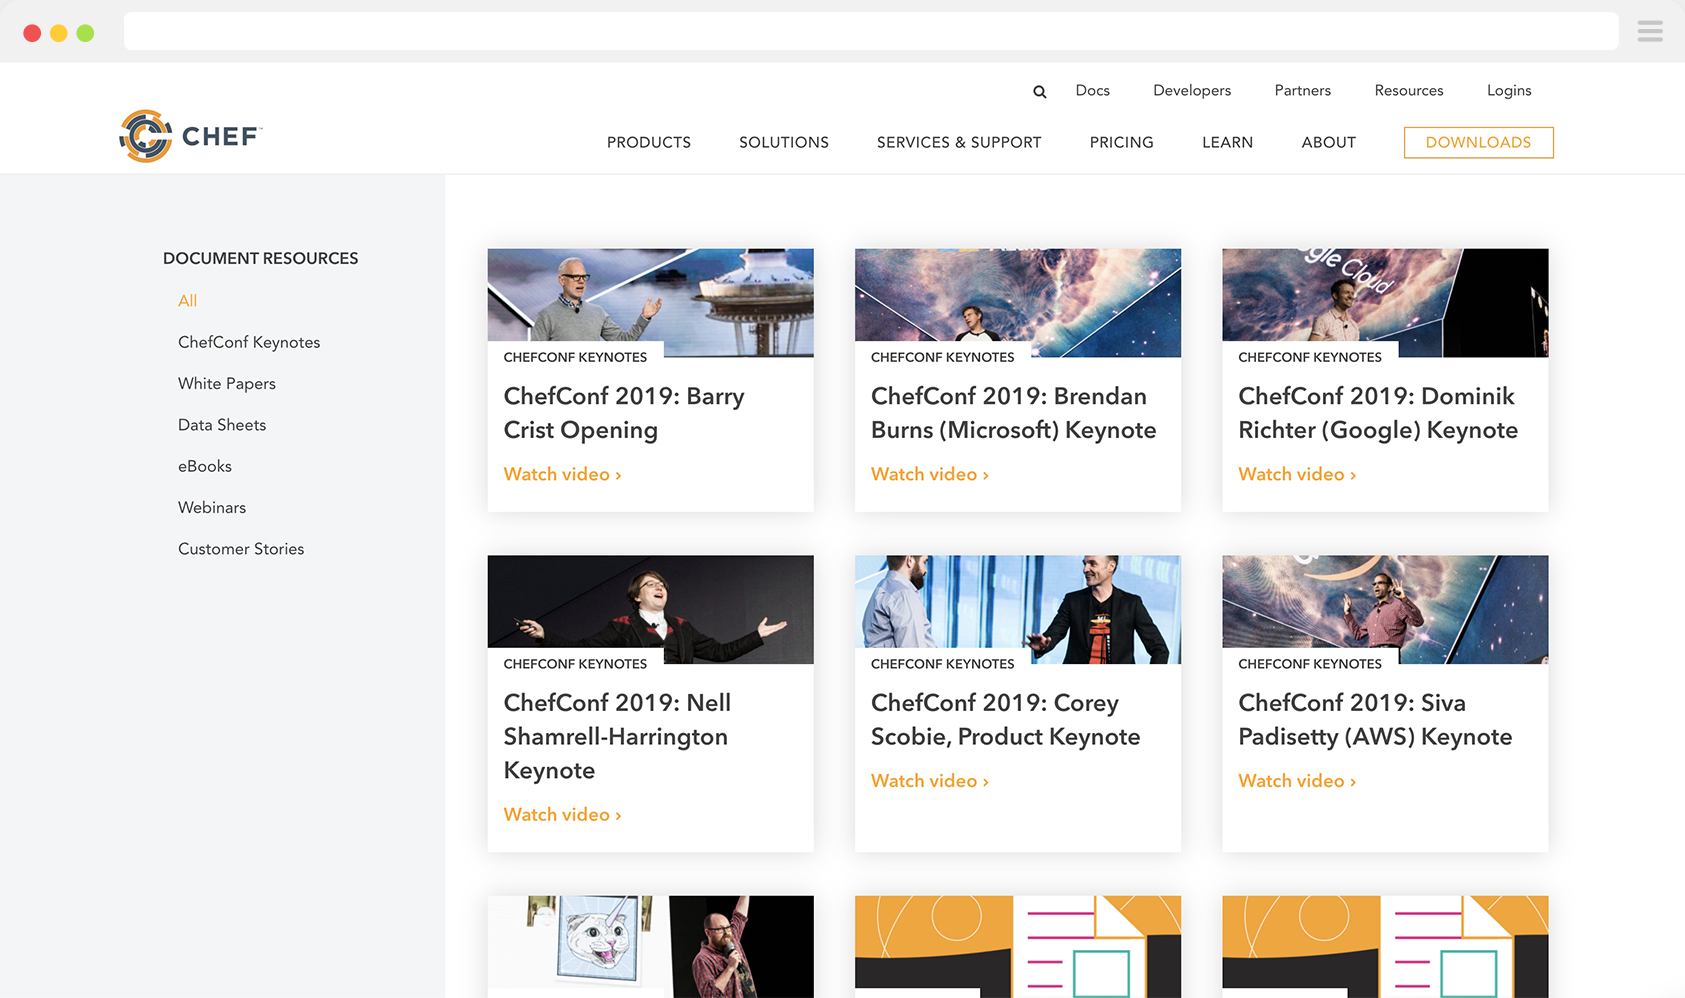Watch video for Siva Padisetty keynote
This screenshot has width=1685, height=998.
(x=1297, y=781)
